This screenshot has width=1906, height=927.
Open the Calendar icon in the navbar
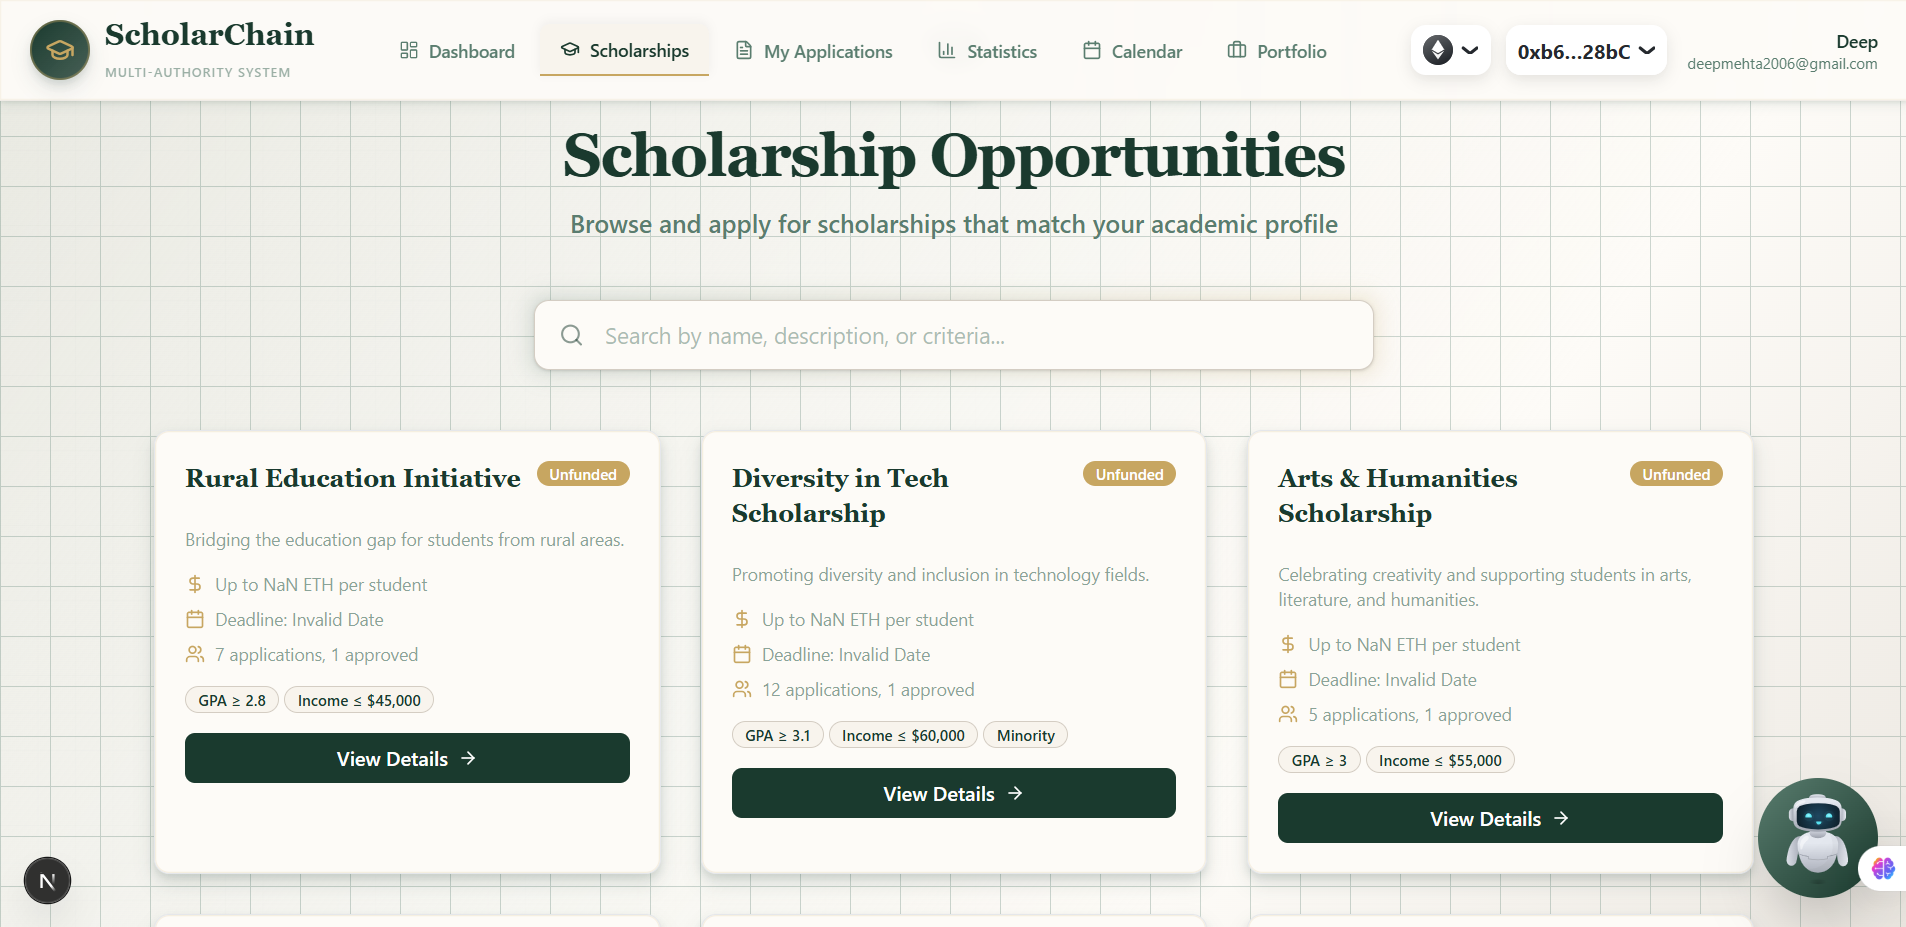pos(1092,50)
